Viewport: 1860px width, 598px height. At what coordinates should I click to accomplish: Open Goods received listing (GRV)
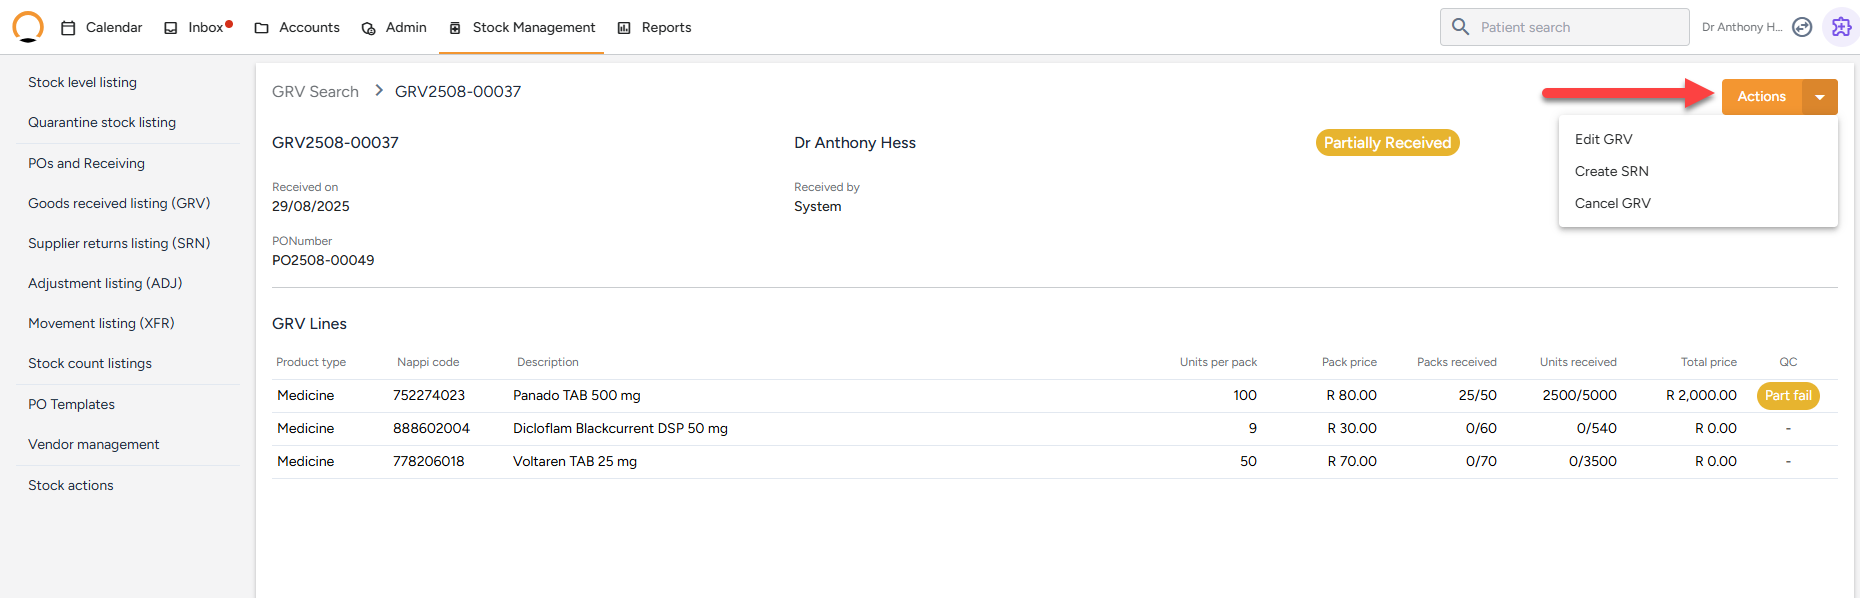pos(119,203)
